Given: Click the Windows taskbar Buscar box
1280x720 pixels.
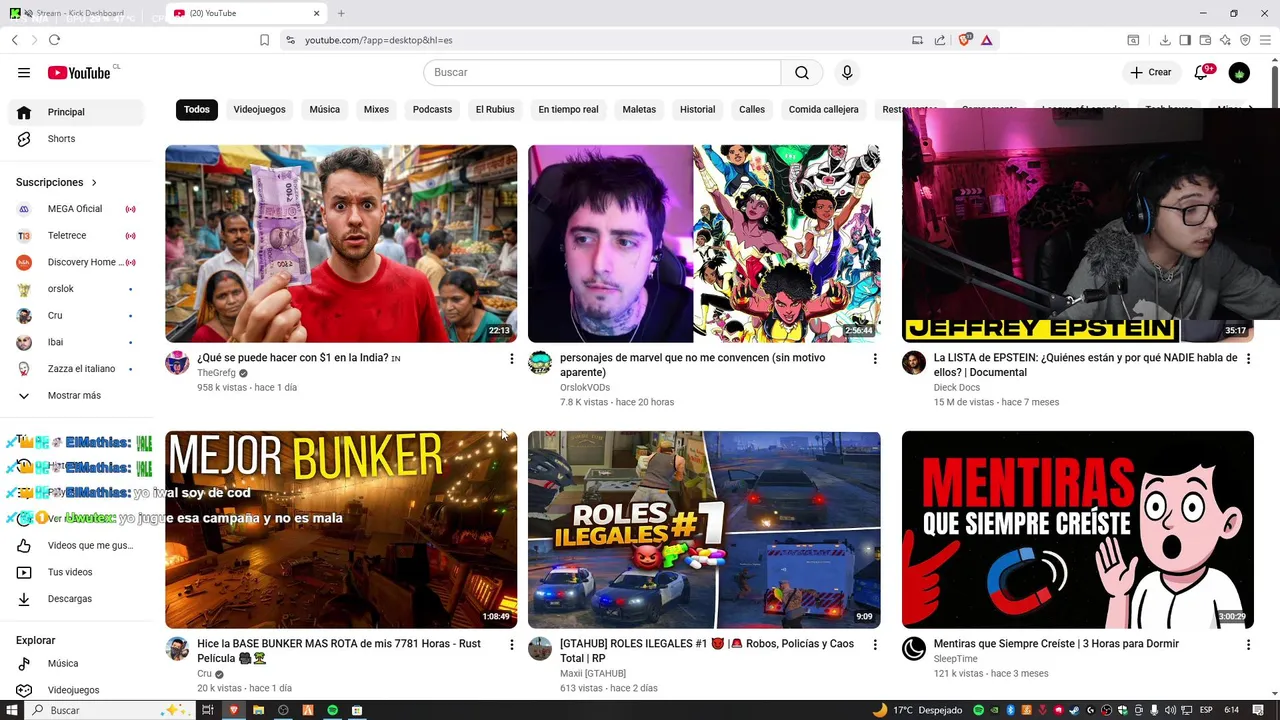Looking at the screenshot, I should [x=110, y=710].
